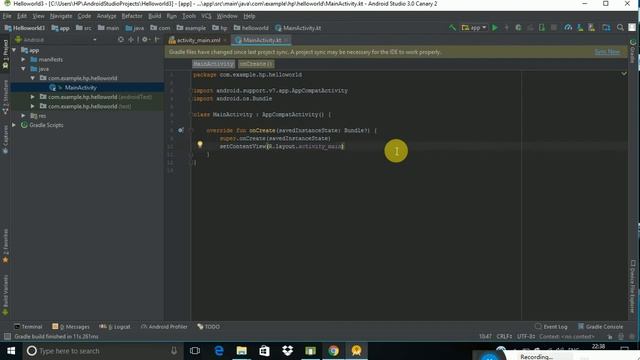Open the Event Log
Screen dimensions: 640x360
(x=551, y=327)
